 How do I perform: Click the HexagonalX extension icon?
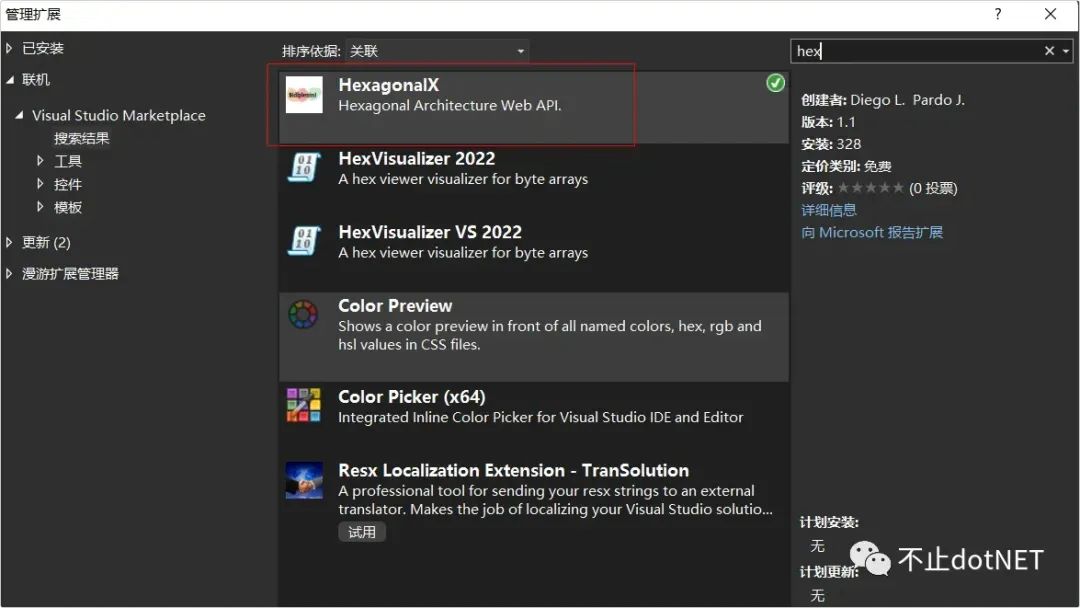(x=304, y=95)
